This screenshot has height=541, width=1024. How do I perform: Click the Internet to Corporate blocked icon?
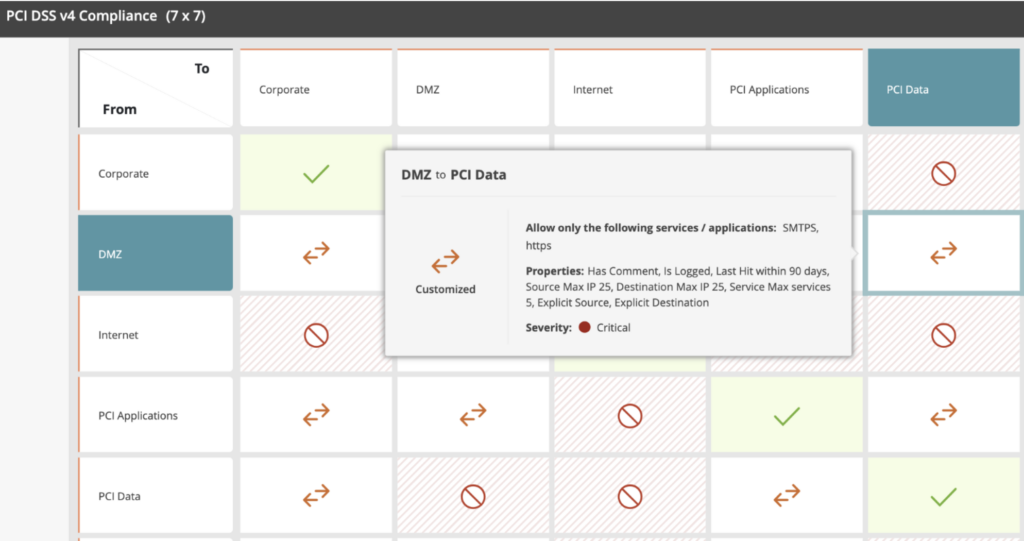tap(316, 335)
